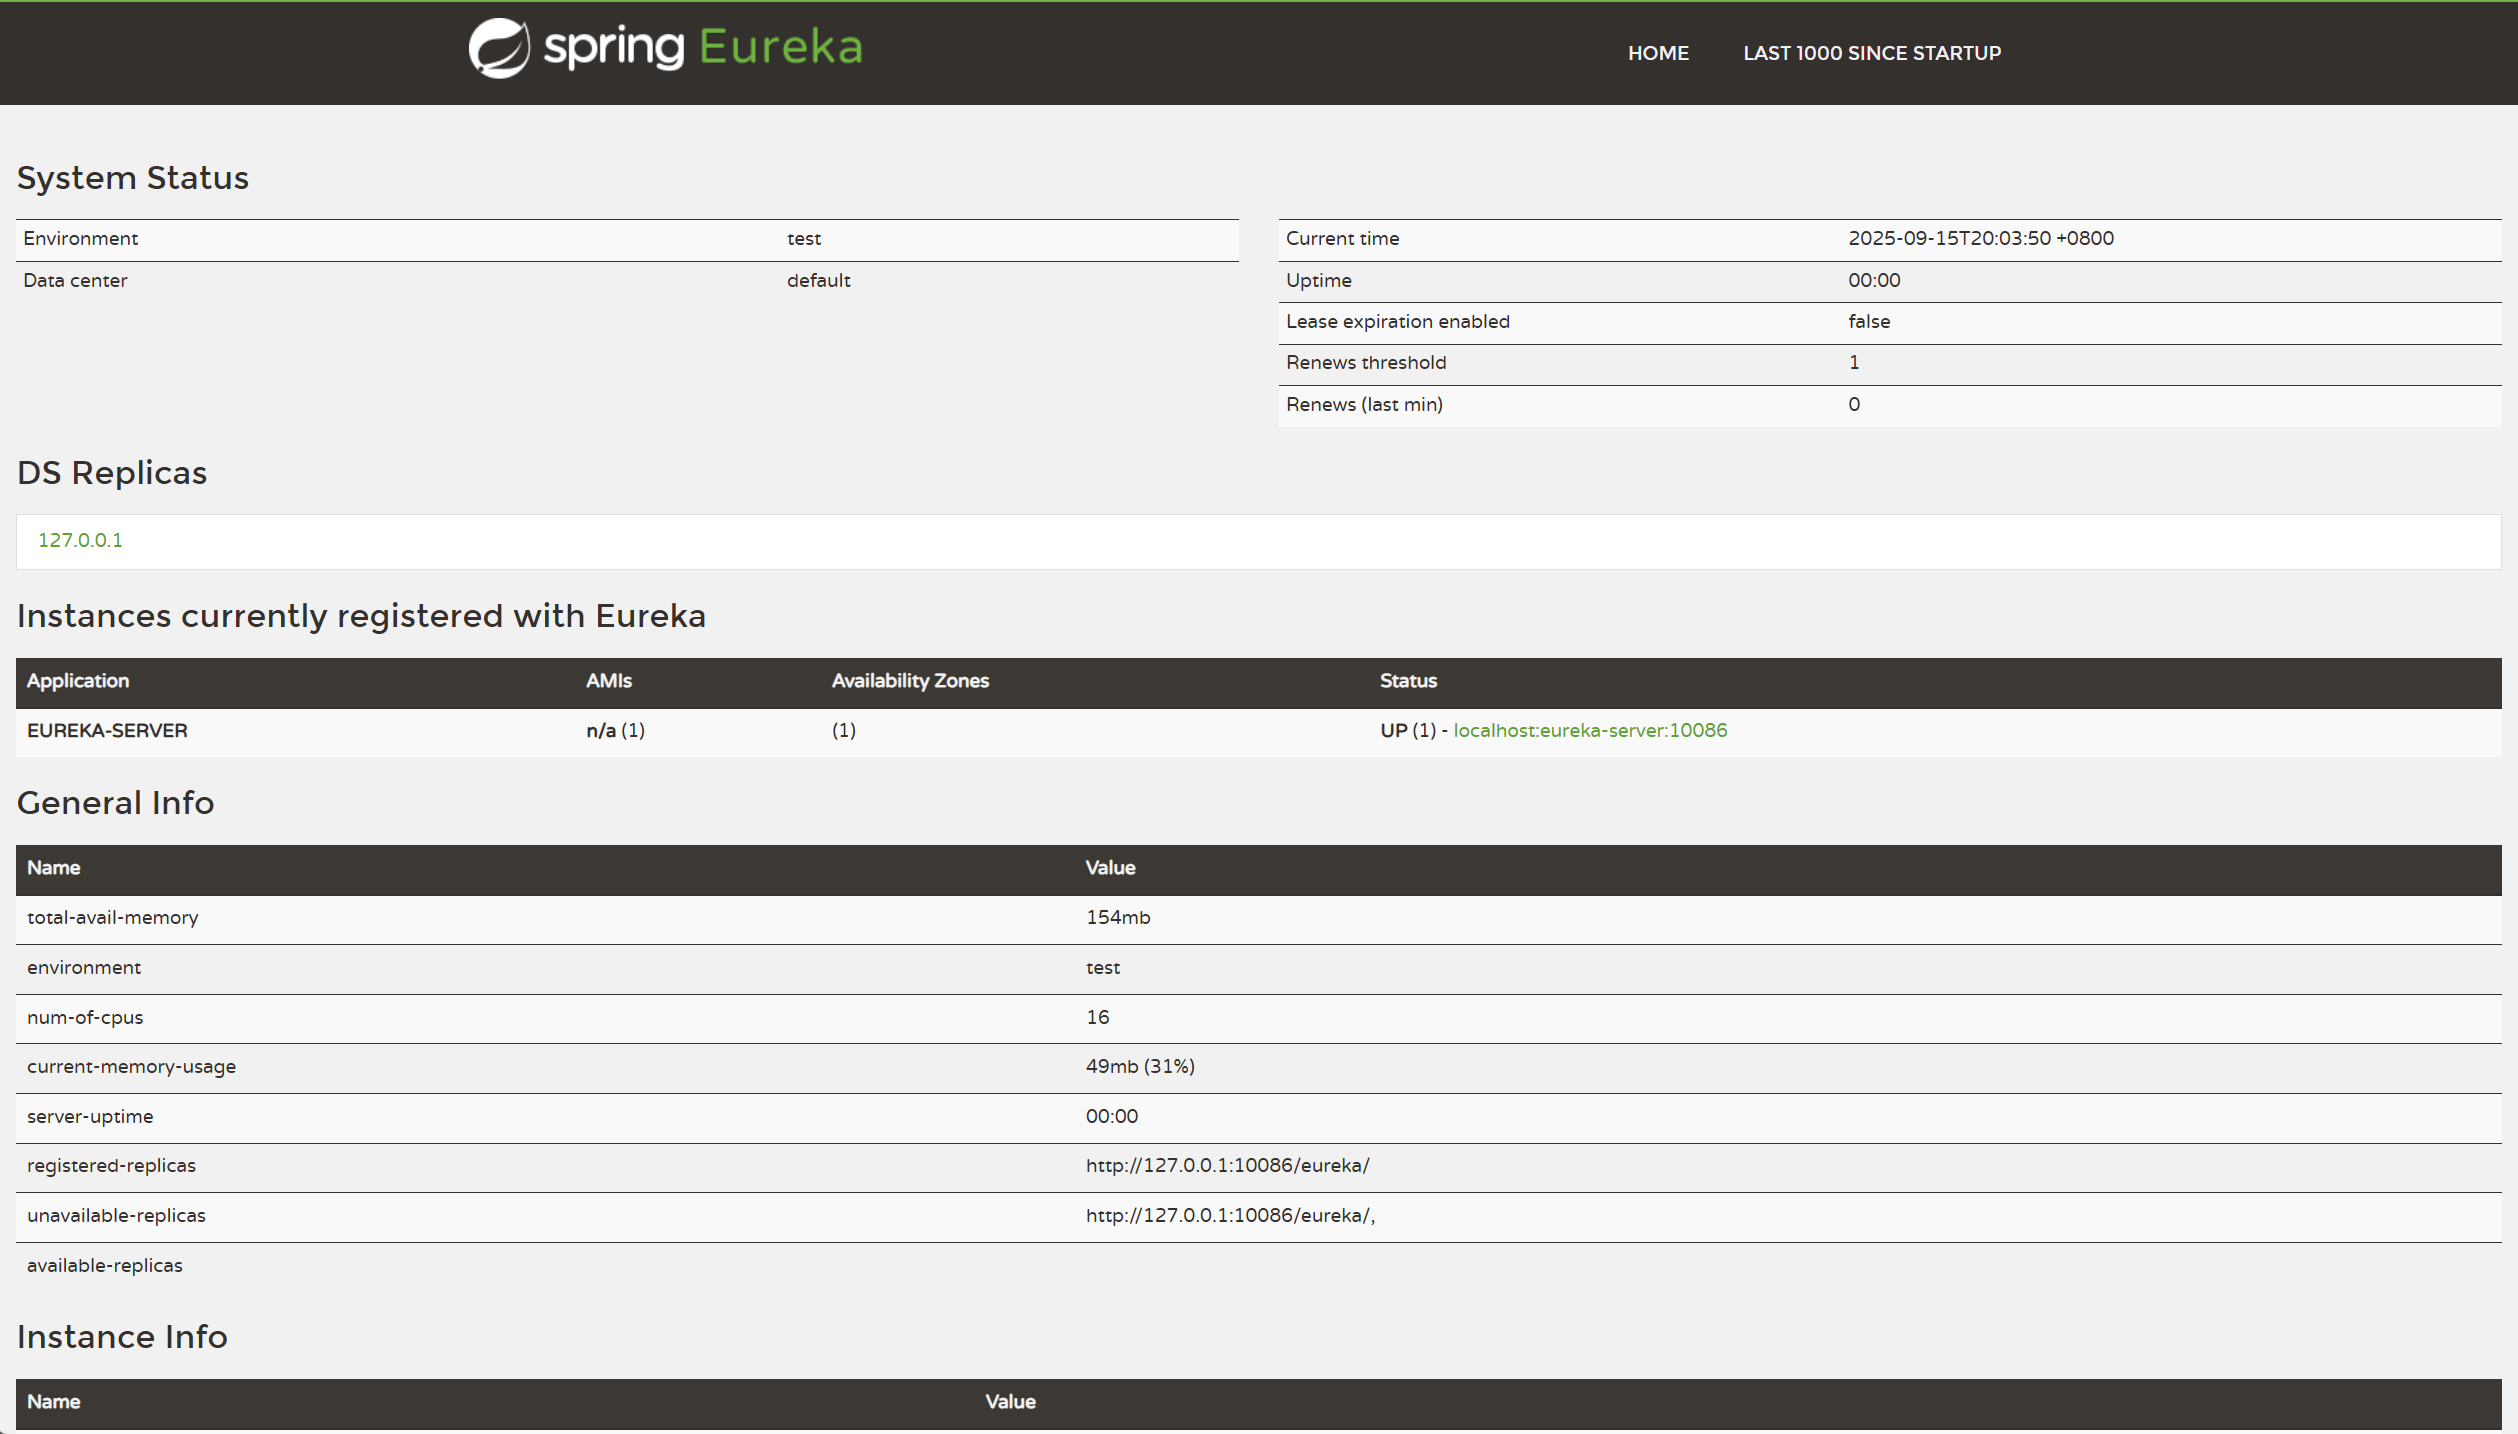Open the HOME navigation item
The width and height of the screenshot is (2518, 1434).
tap(1658, 53)
